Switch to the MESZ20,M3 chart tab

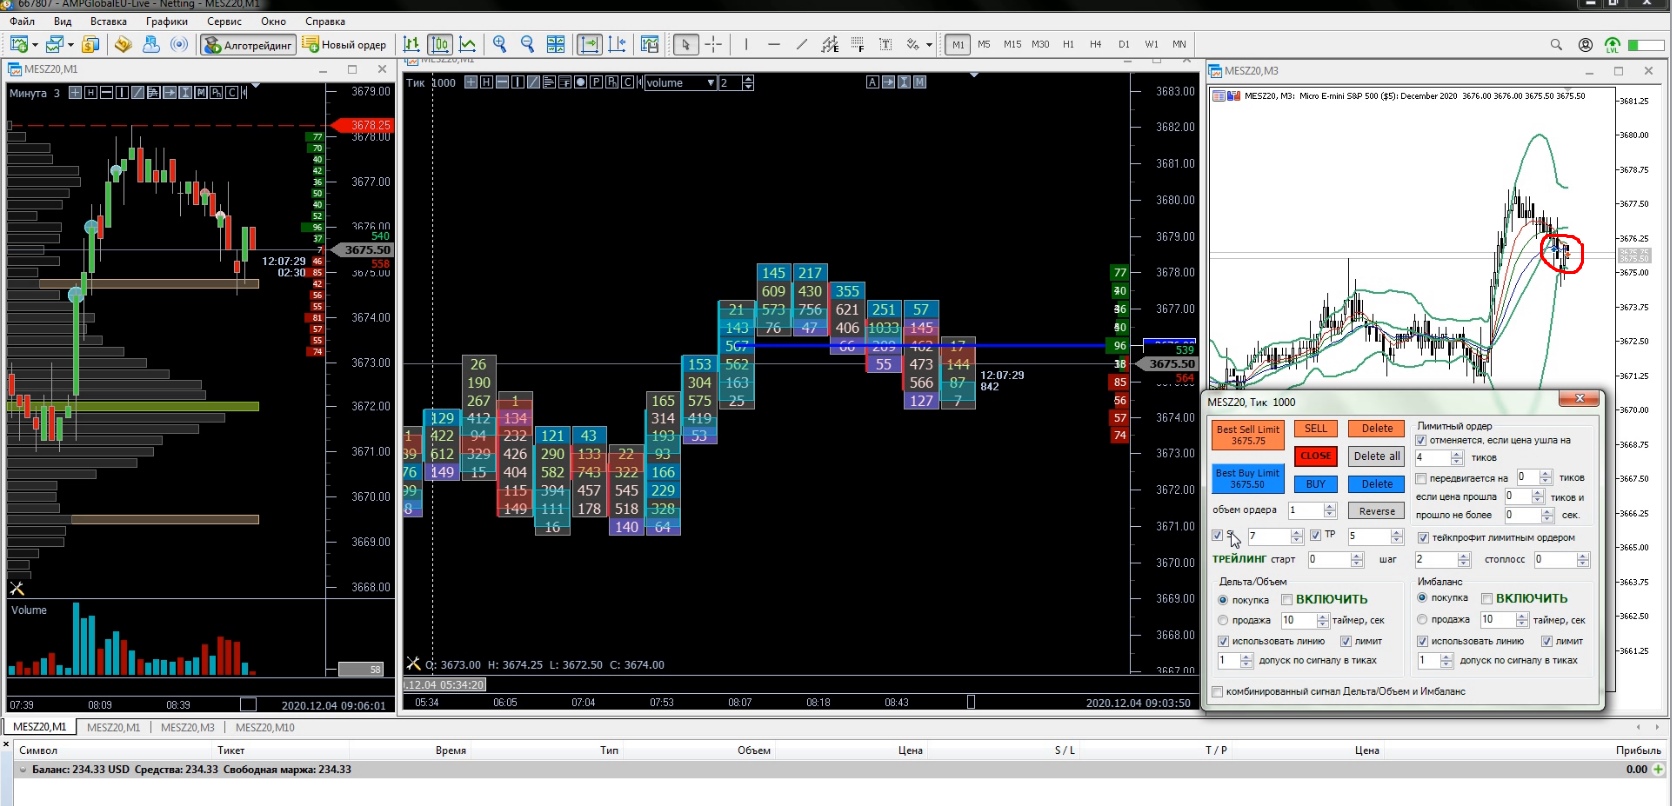point(187,727)
